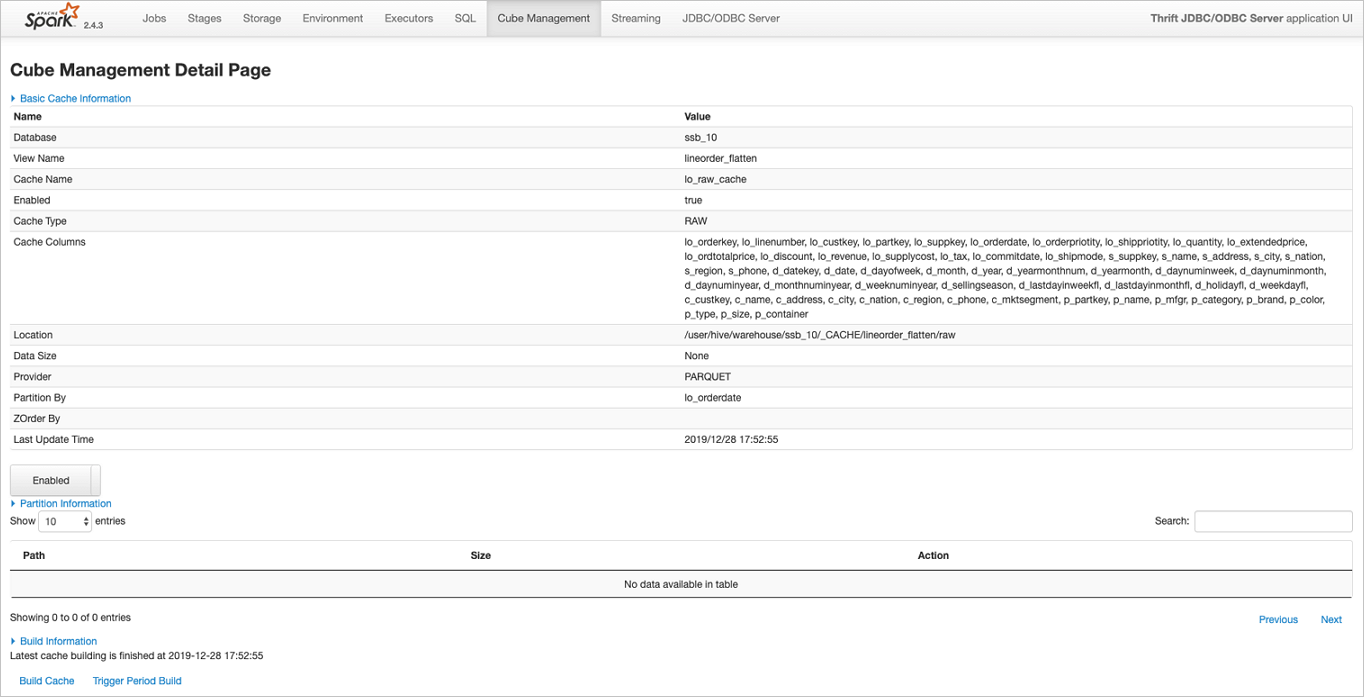Click the Showing 0 to 0 entries text
Screen dimensions: 1364x697
71,618
